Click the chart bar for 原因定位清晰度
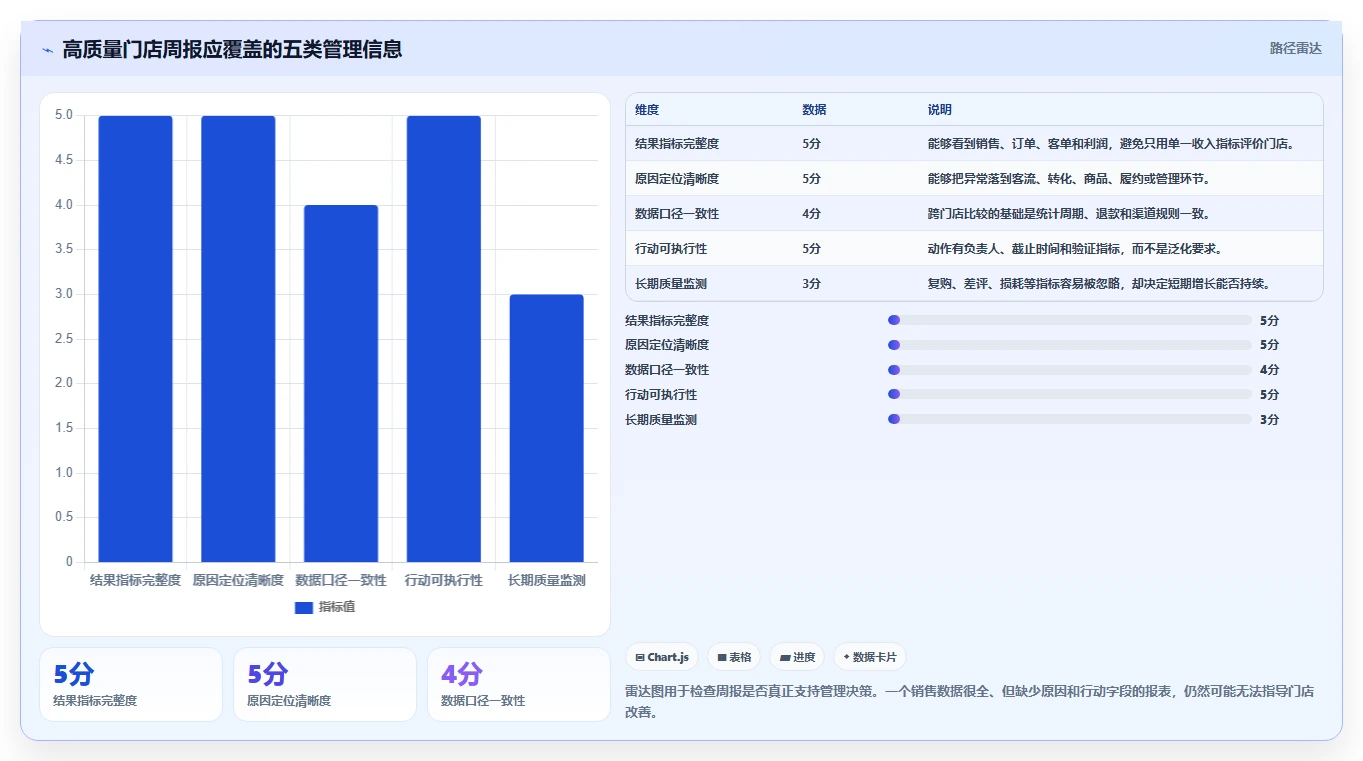 (x=238, y=339)
